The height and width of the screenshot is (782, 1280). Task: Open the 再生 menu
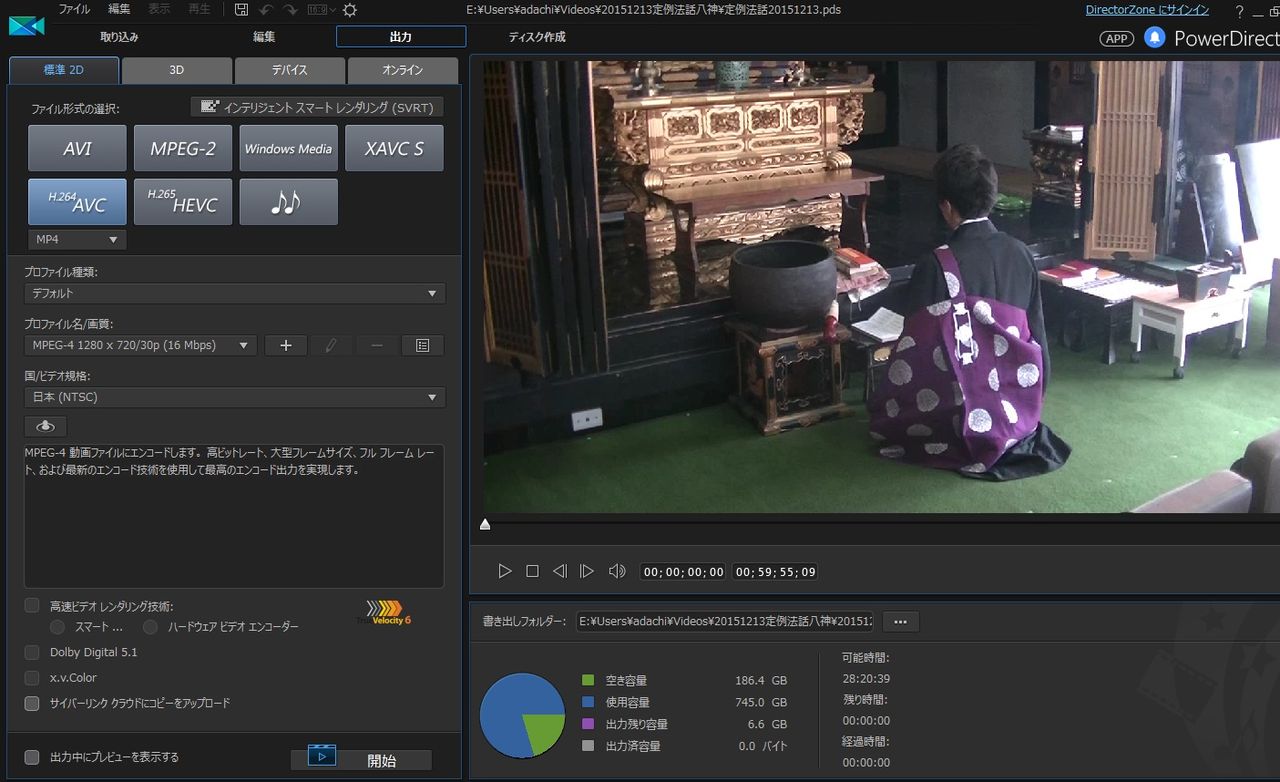tap(199, 9)
